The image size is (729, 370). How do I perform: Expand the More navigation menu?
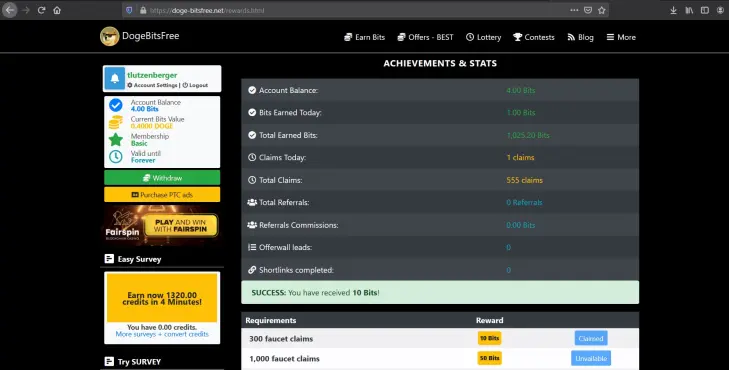click(x=621, y=37)
